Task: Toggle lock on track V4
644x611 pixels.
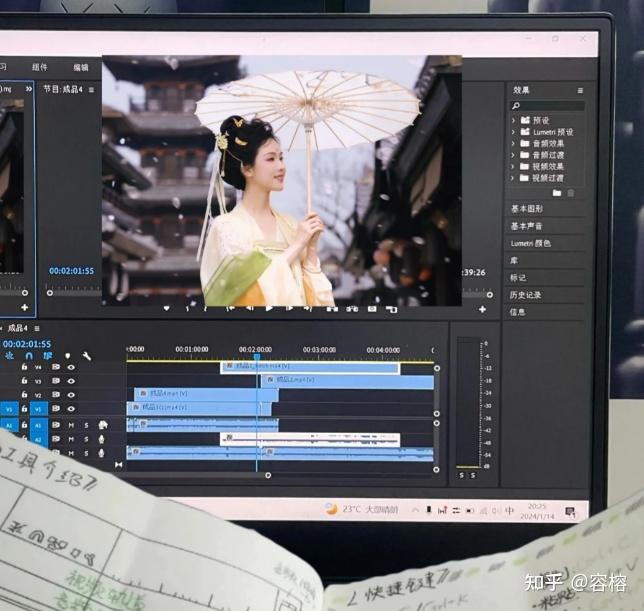Action: coord(24,367)
